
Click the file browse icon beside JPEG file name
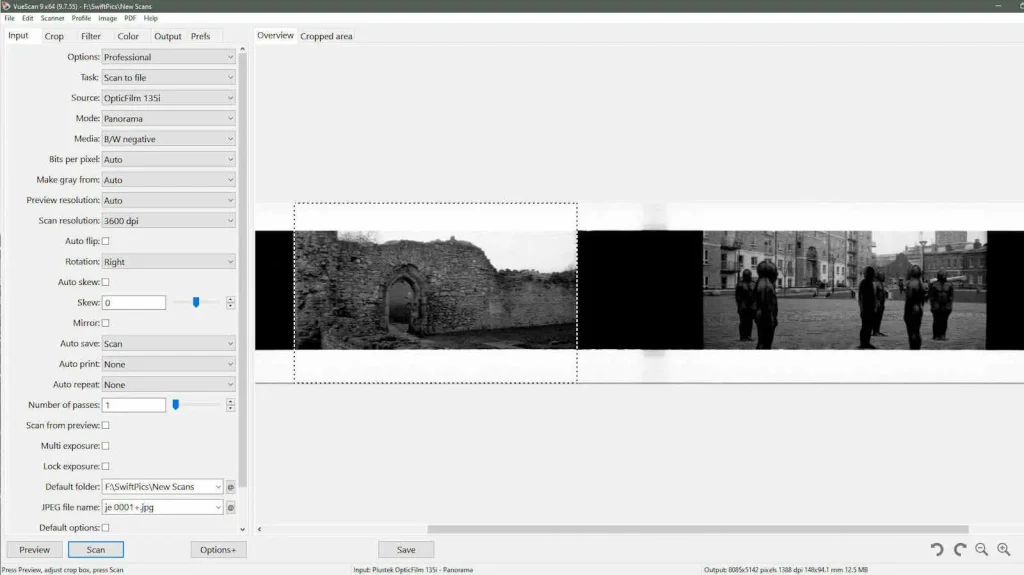coord(231,507)
